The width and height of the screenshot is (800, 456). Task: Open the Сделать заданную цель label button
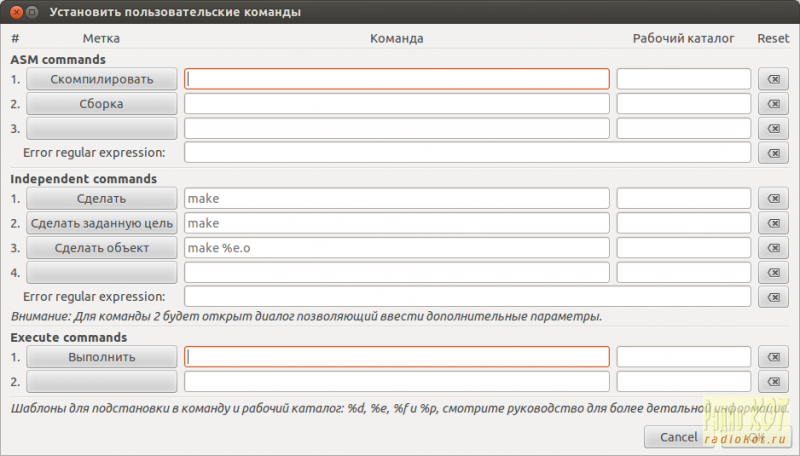pyautogui.click(x=102, y=223)
